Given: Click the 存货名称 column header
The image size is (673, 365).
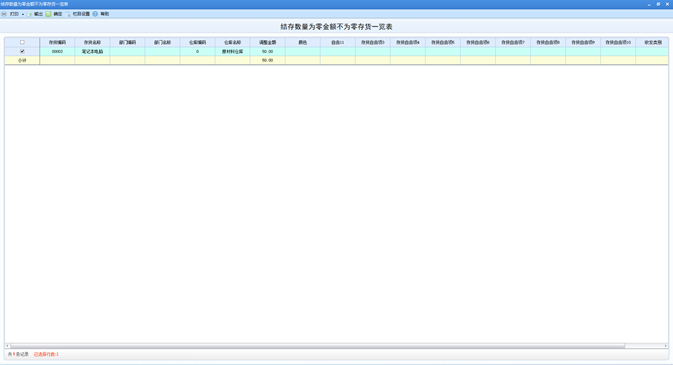Looking at the screenshot, I should pyautogui.click(x=92, y=42).
